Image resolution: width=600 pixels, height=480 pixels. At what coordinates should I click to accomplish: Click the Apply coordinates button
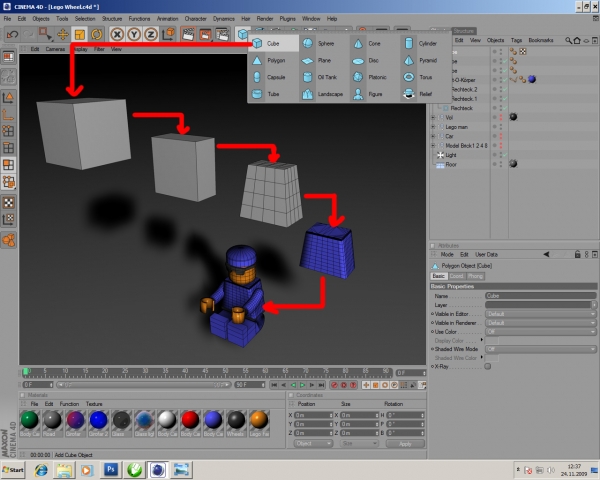coord(405,444)
